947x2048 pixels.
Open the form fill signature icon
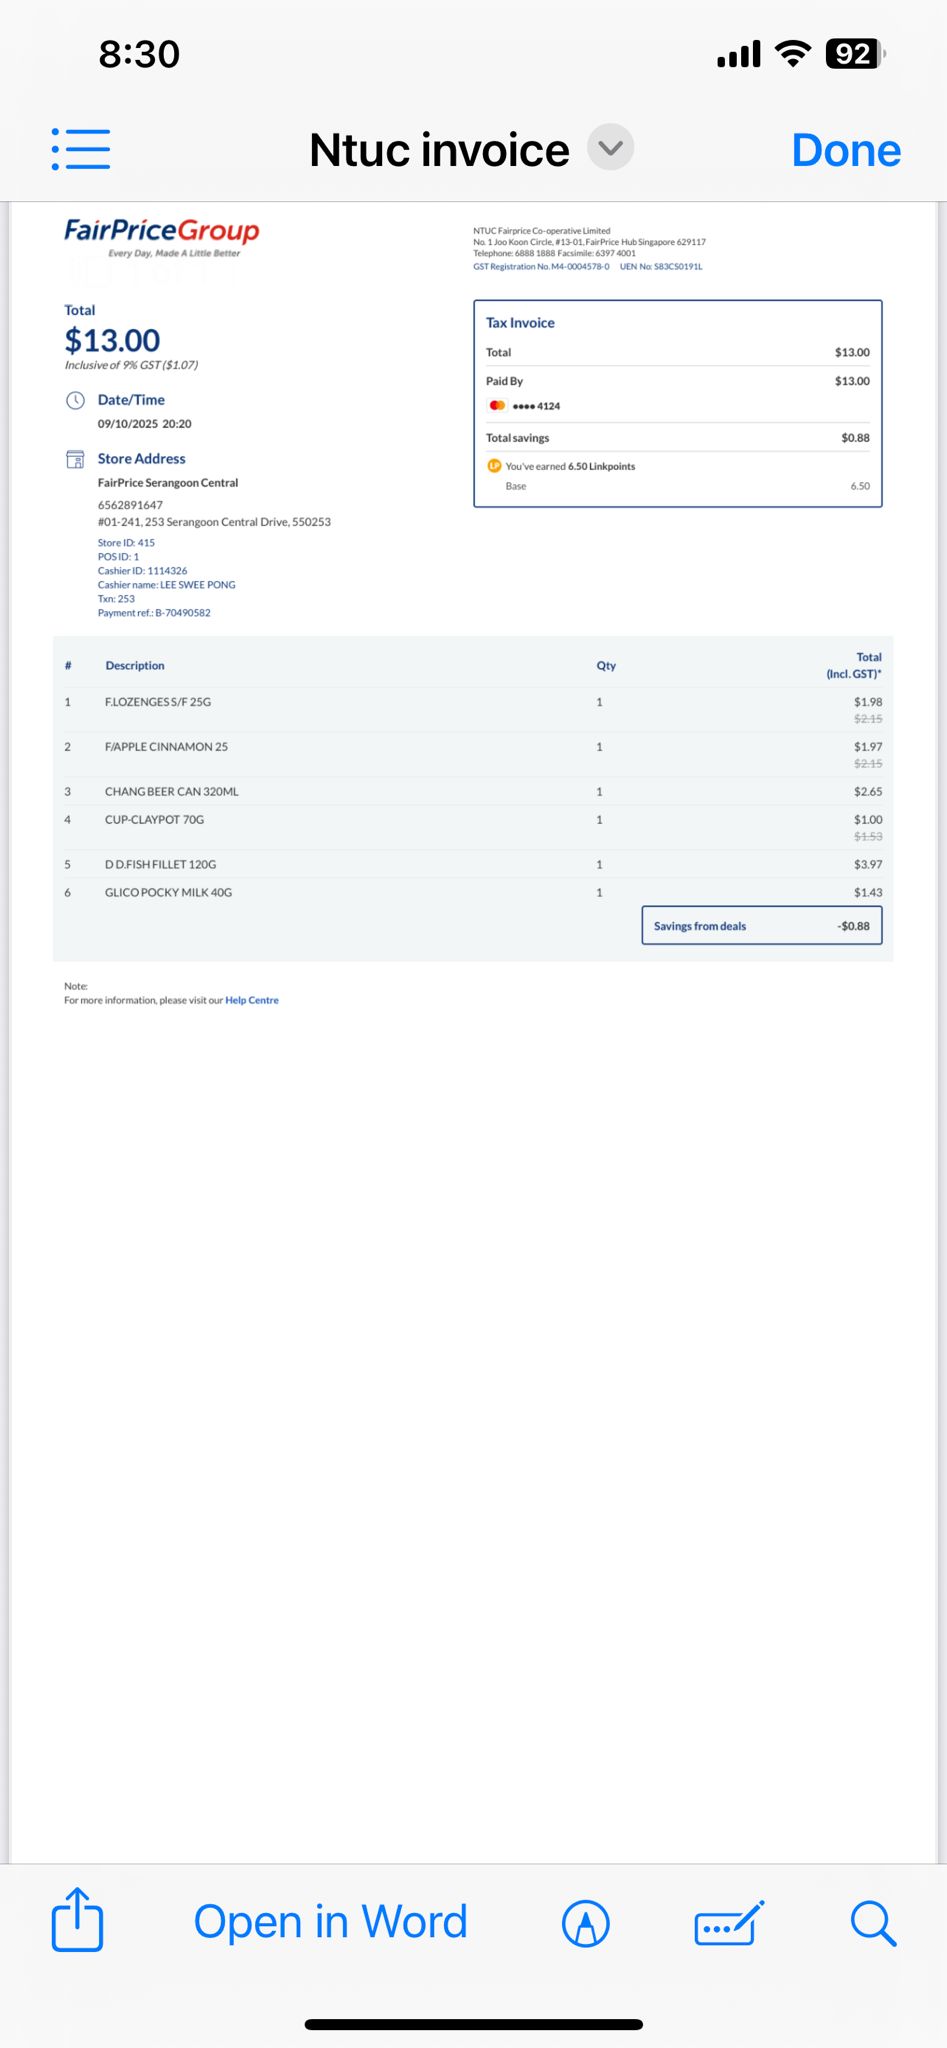729,1923
